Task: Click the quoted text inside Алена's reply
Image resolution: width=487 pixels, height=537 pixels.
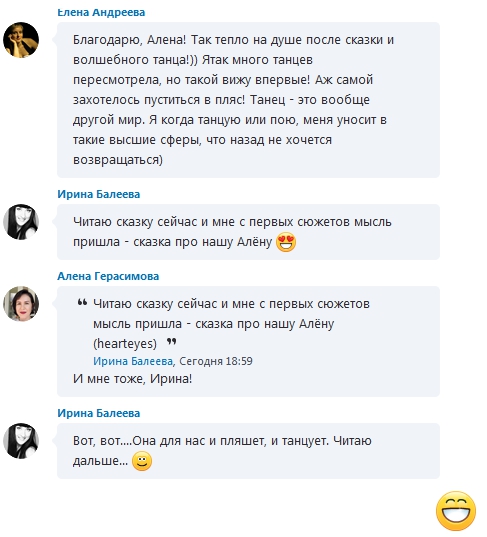Action: (232, 324)
